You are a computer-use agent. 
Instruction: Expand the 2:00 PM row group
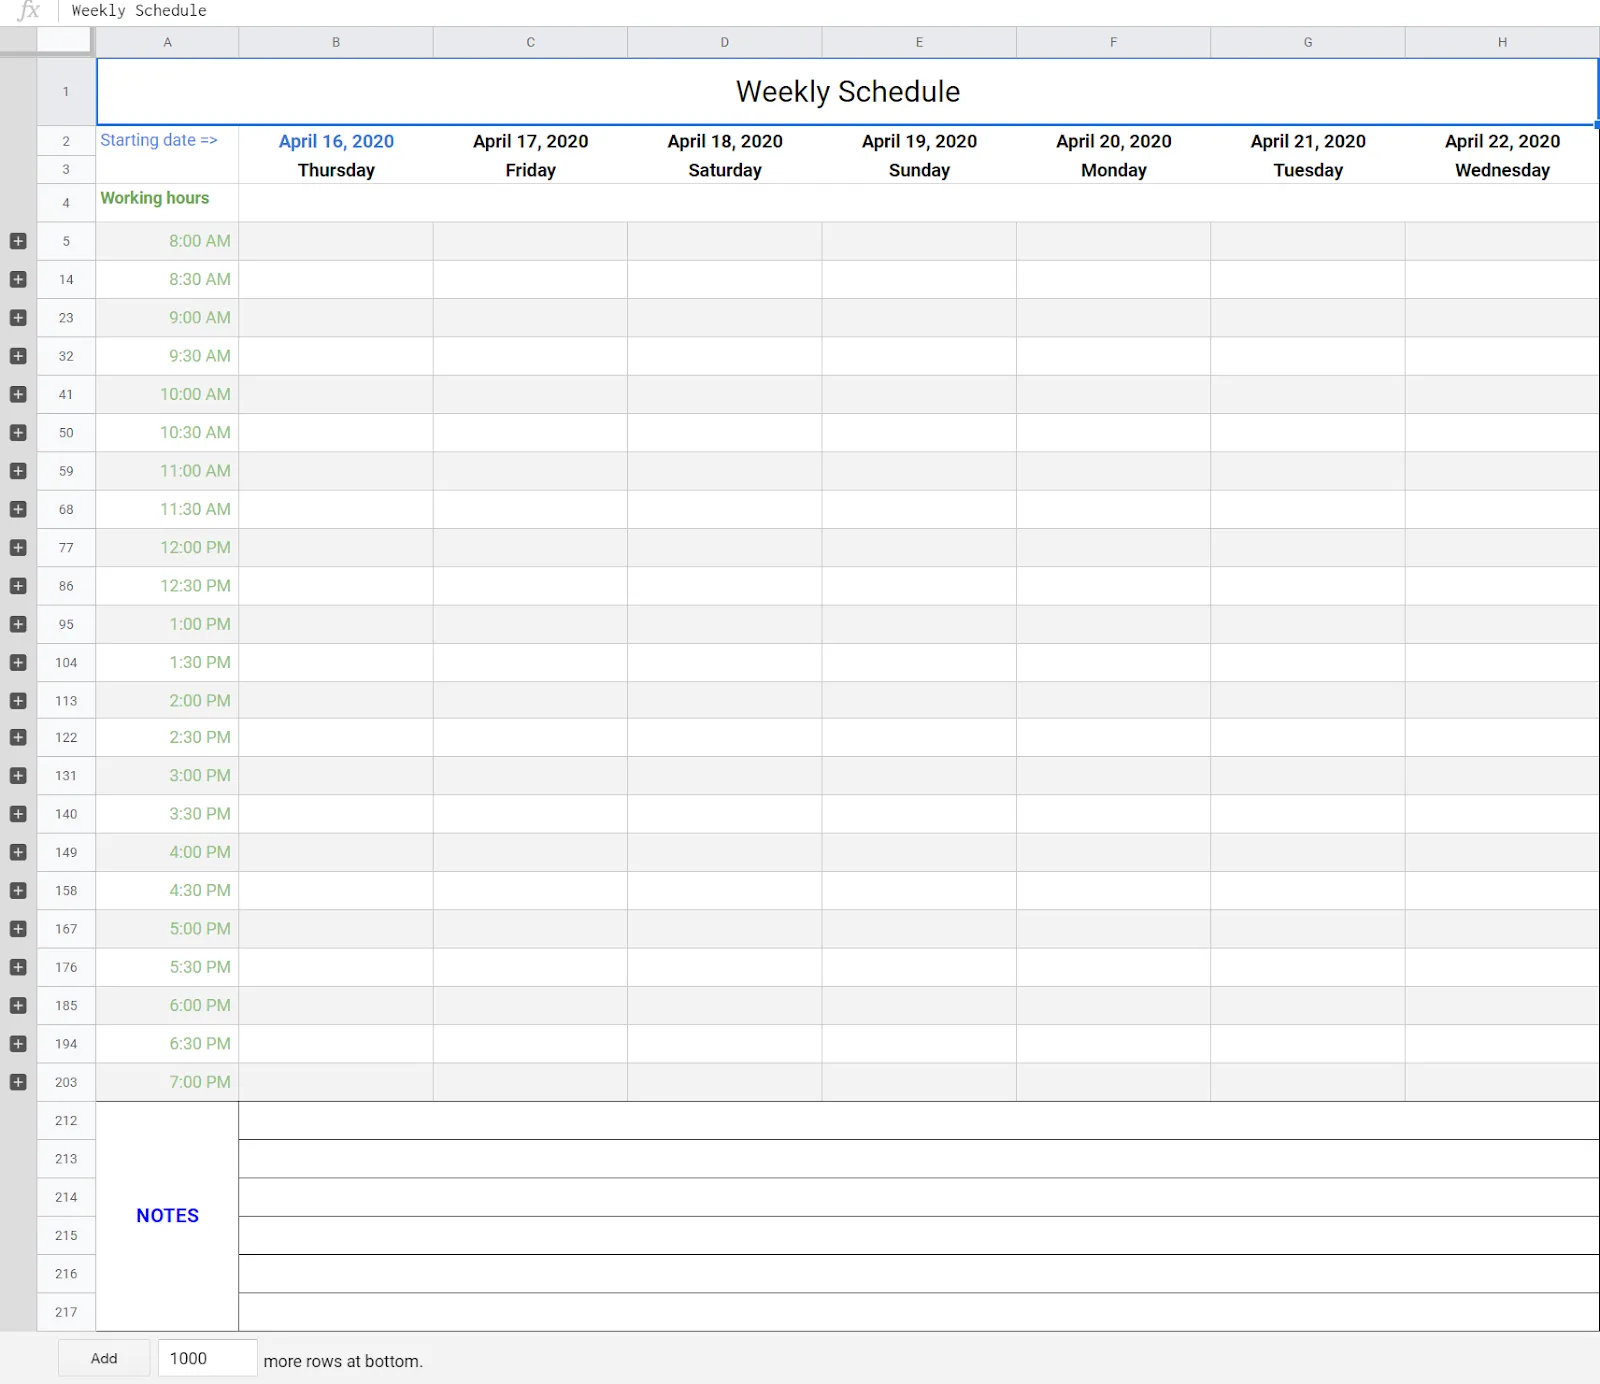17,700
